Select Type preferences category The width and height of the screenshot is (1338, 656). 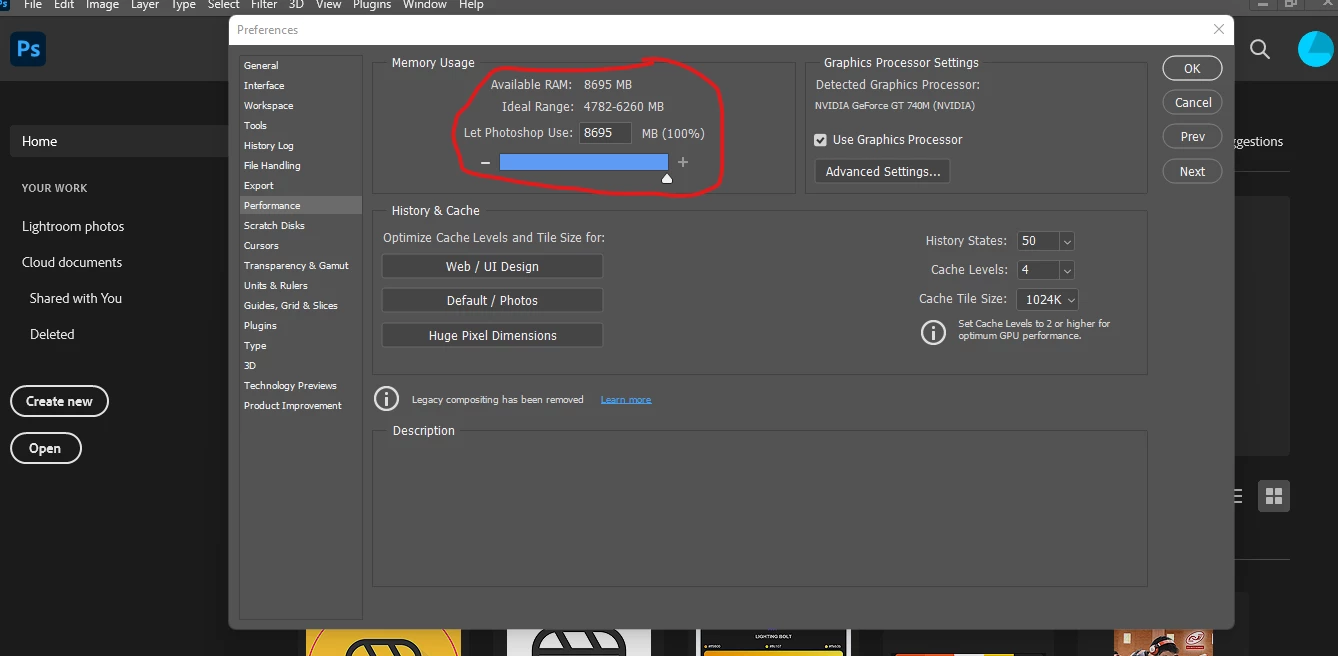301,345
